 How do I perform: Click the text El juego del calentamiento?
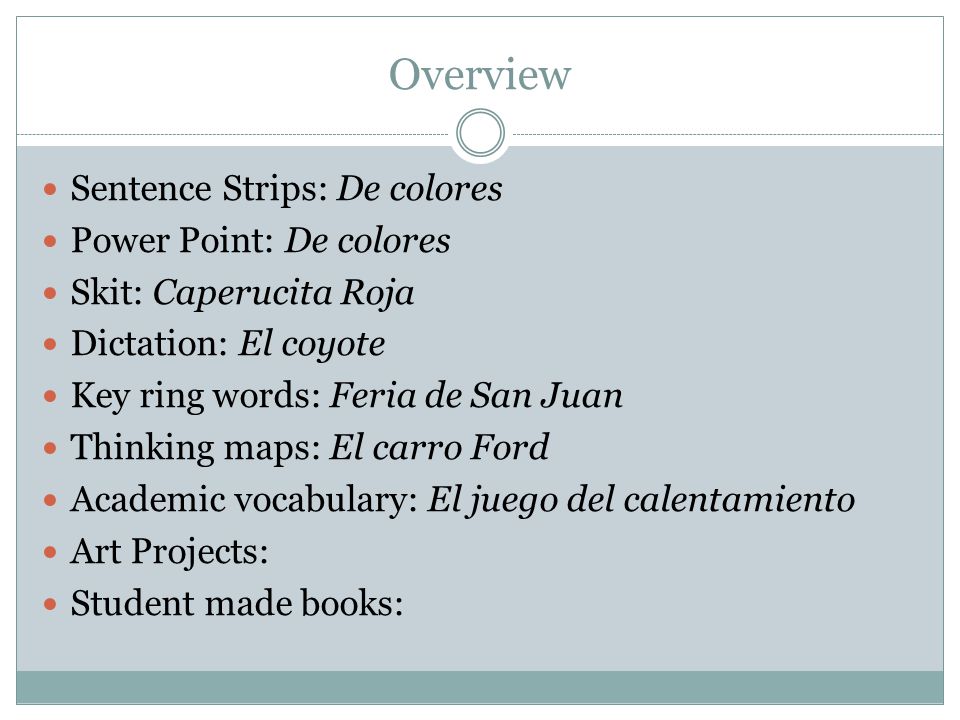coord(641,500)
